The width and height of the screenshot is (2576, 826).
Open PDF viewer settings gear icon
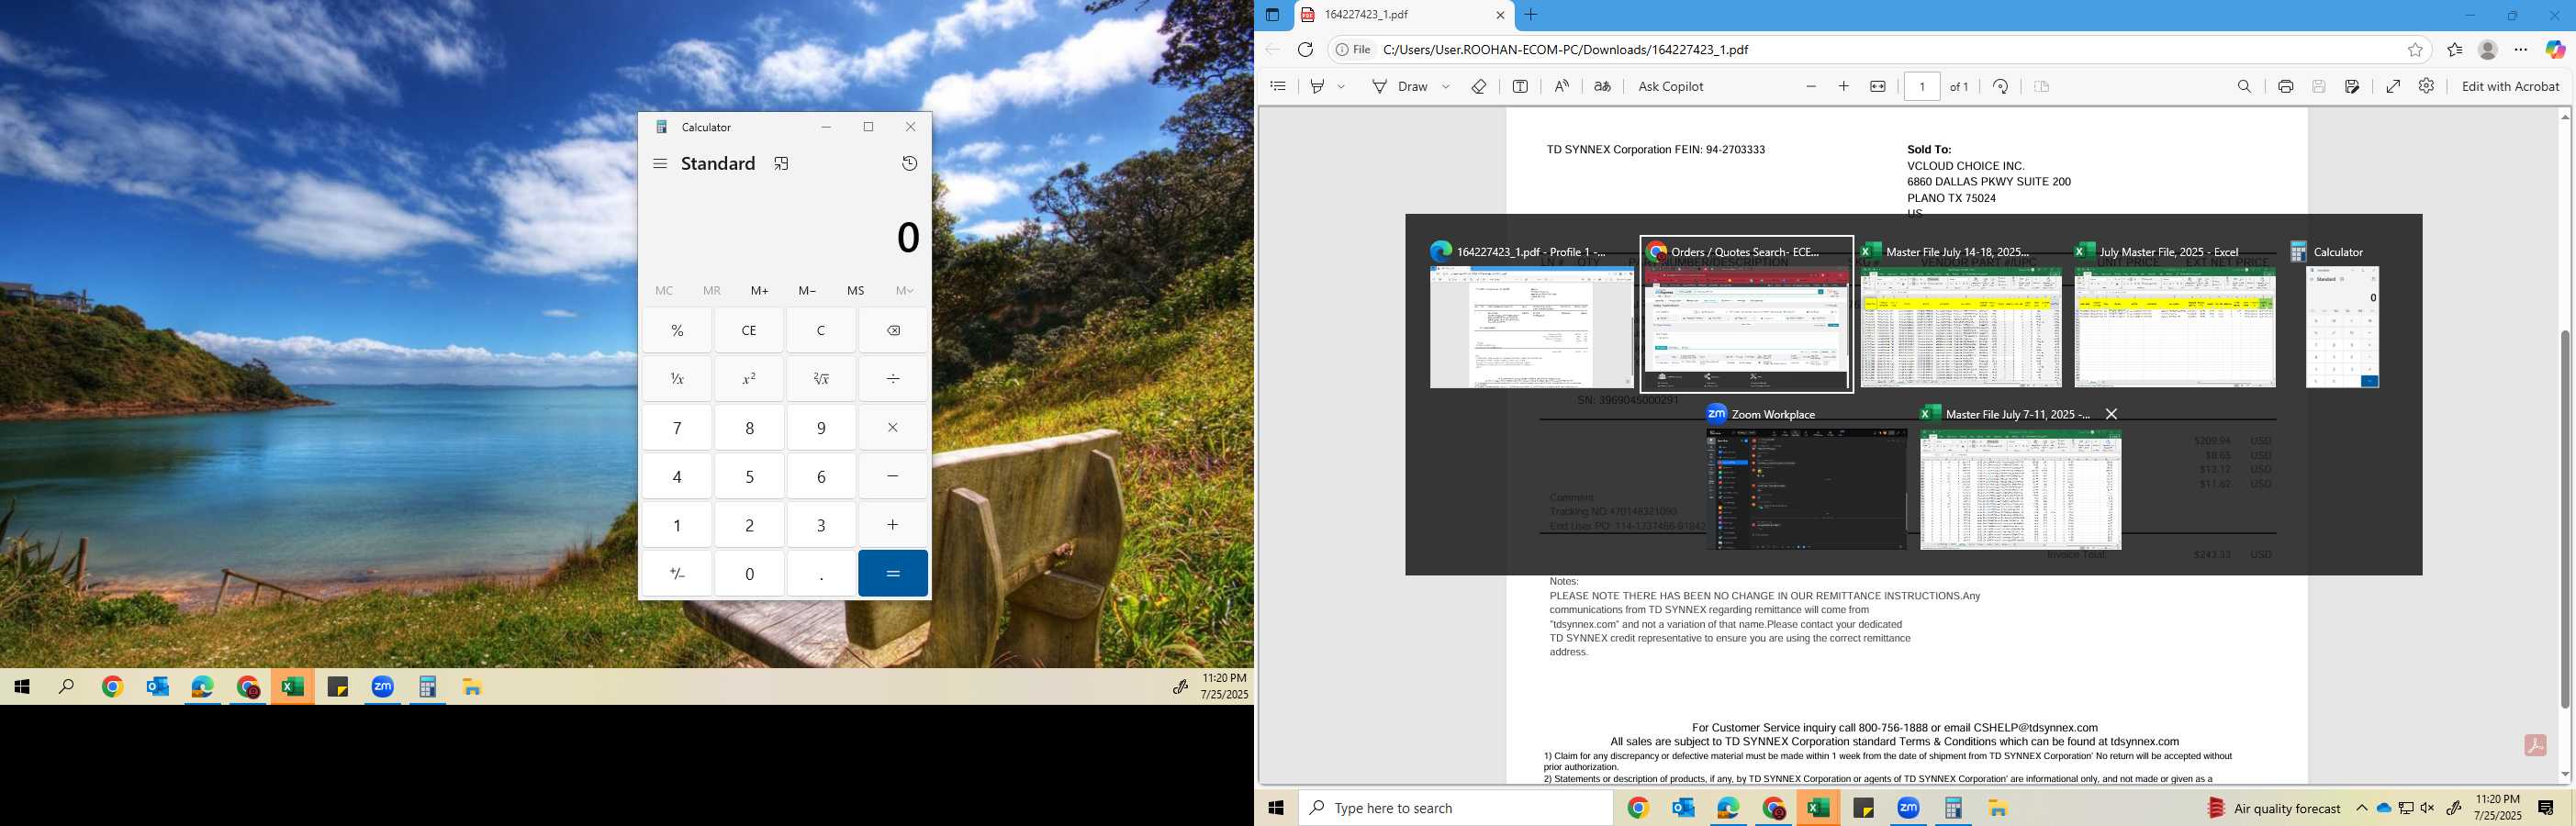2426,86
